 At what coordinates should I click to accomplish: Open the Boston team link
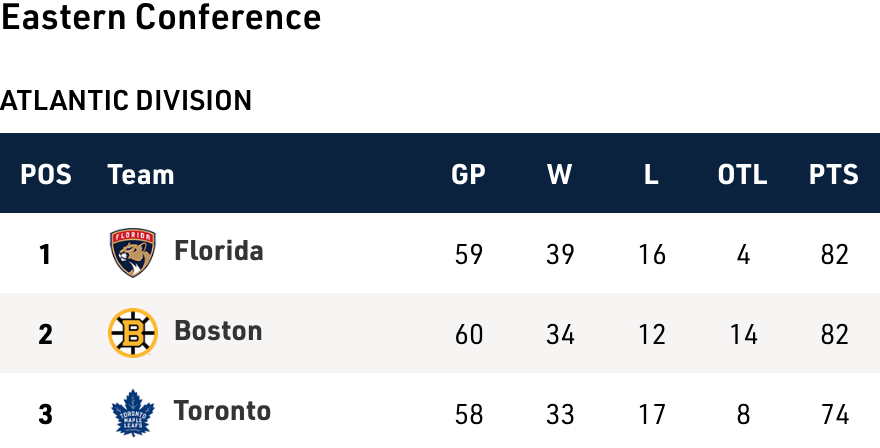click(x=217, y=331)
